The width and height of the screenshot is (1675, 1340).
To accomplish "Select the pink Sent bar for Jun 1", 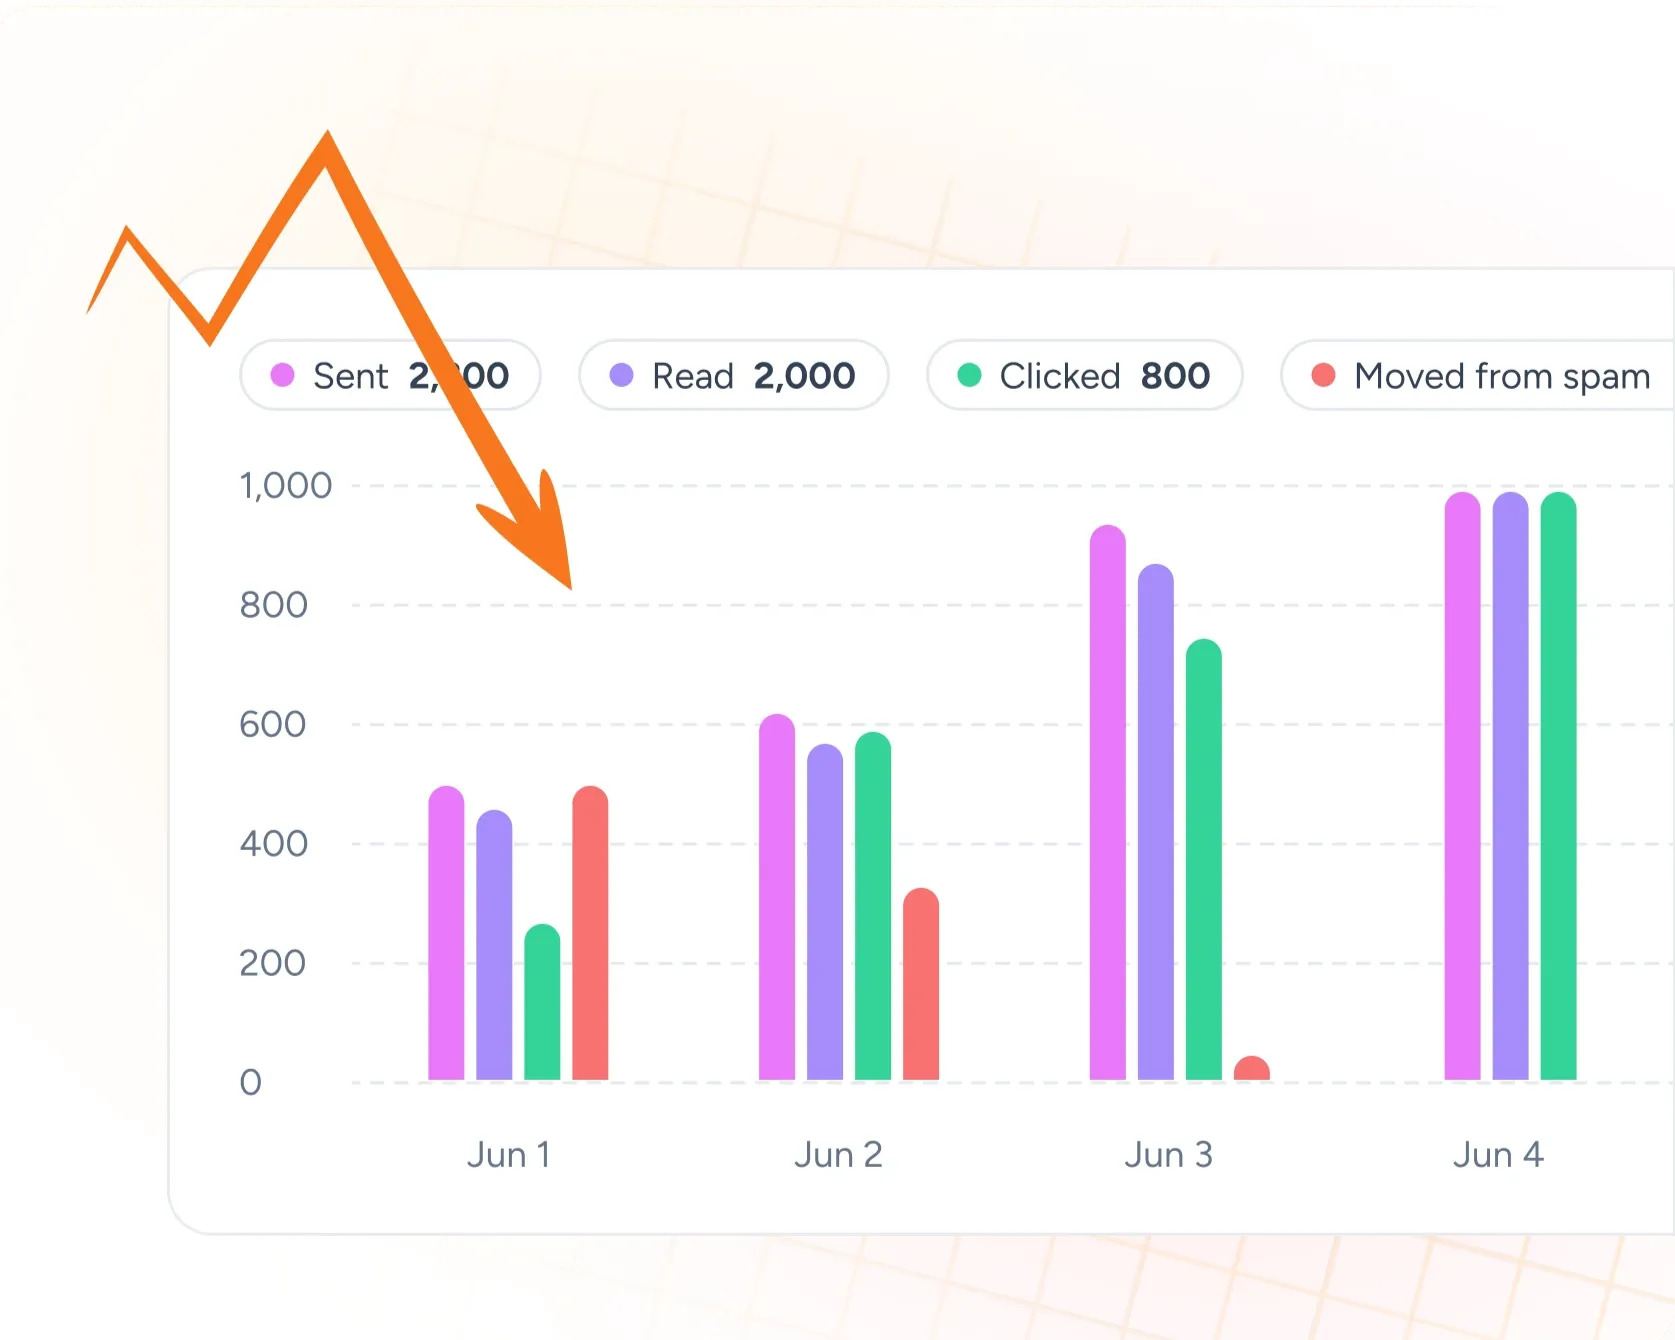I will pyautogui.click(x=446, y=933).
